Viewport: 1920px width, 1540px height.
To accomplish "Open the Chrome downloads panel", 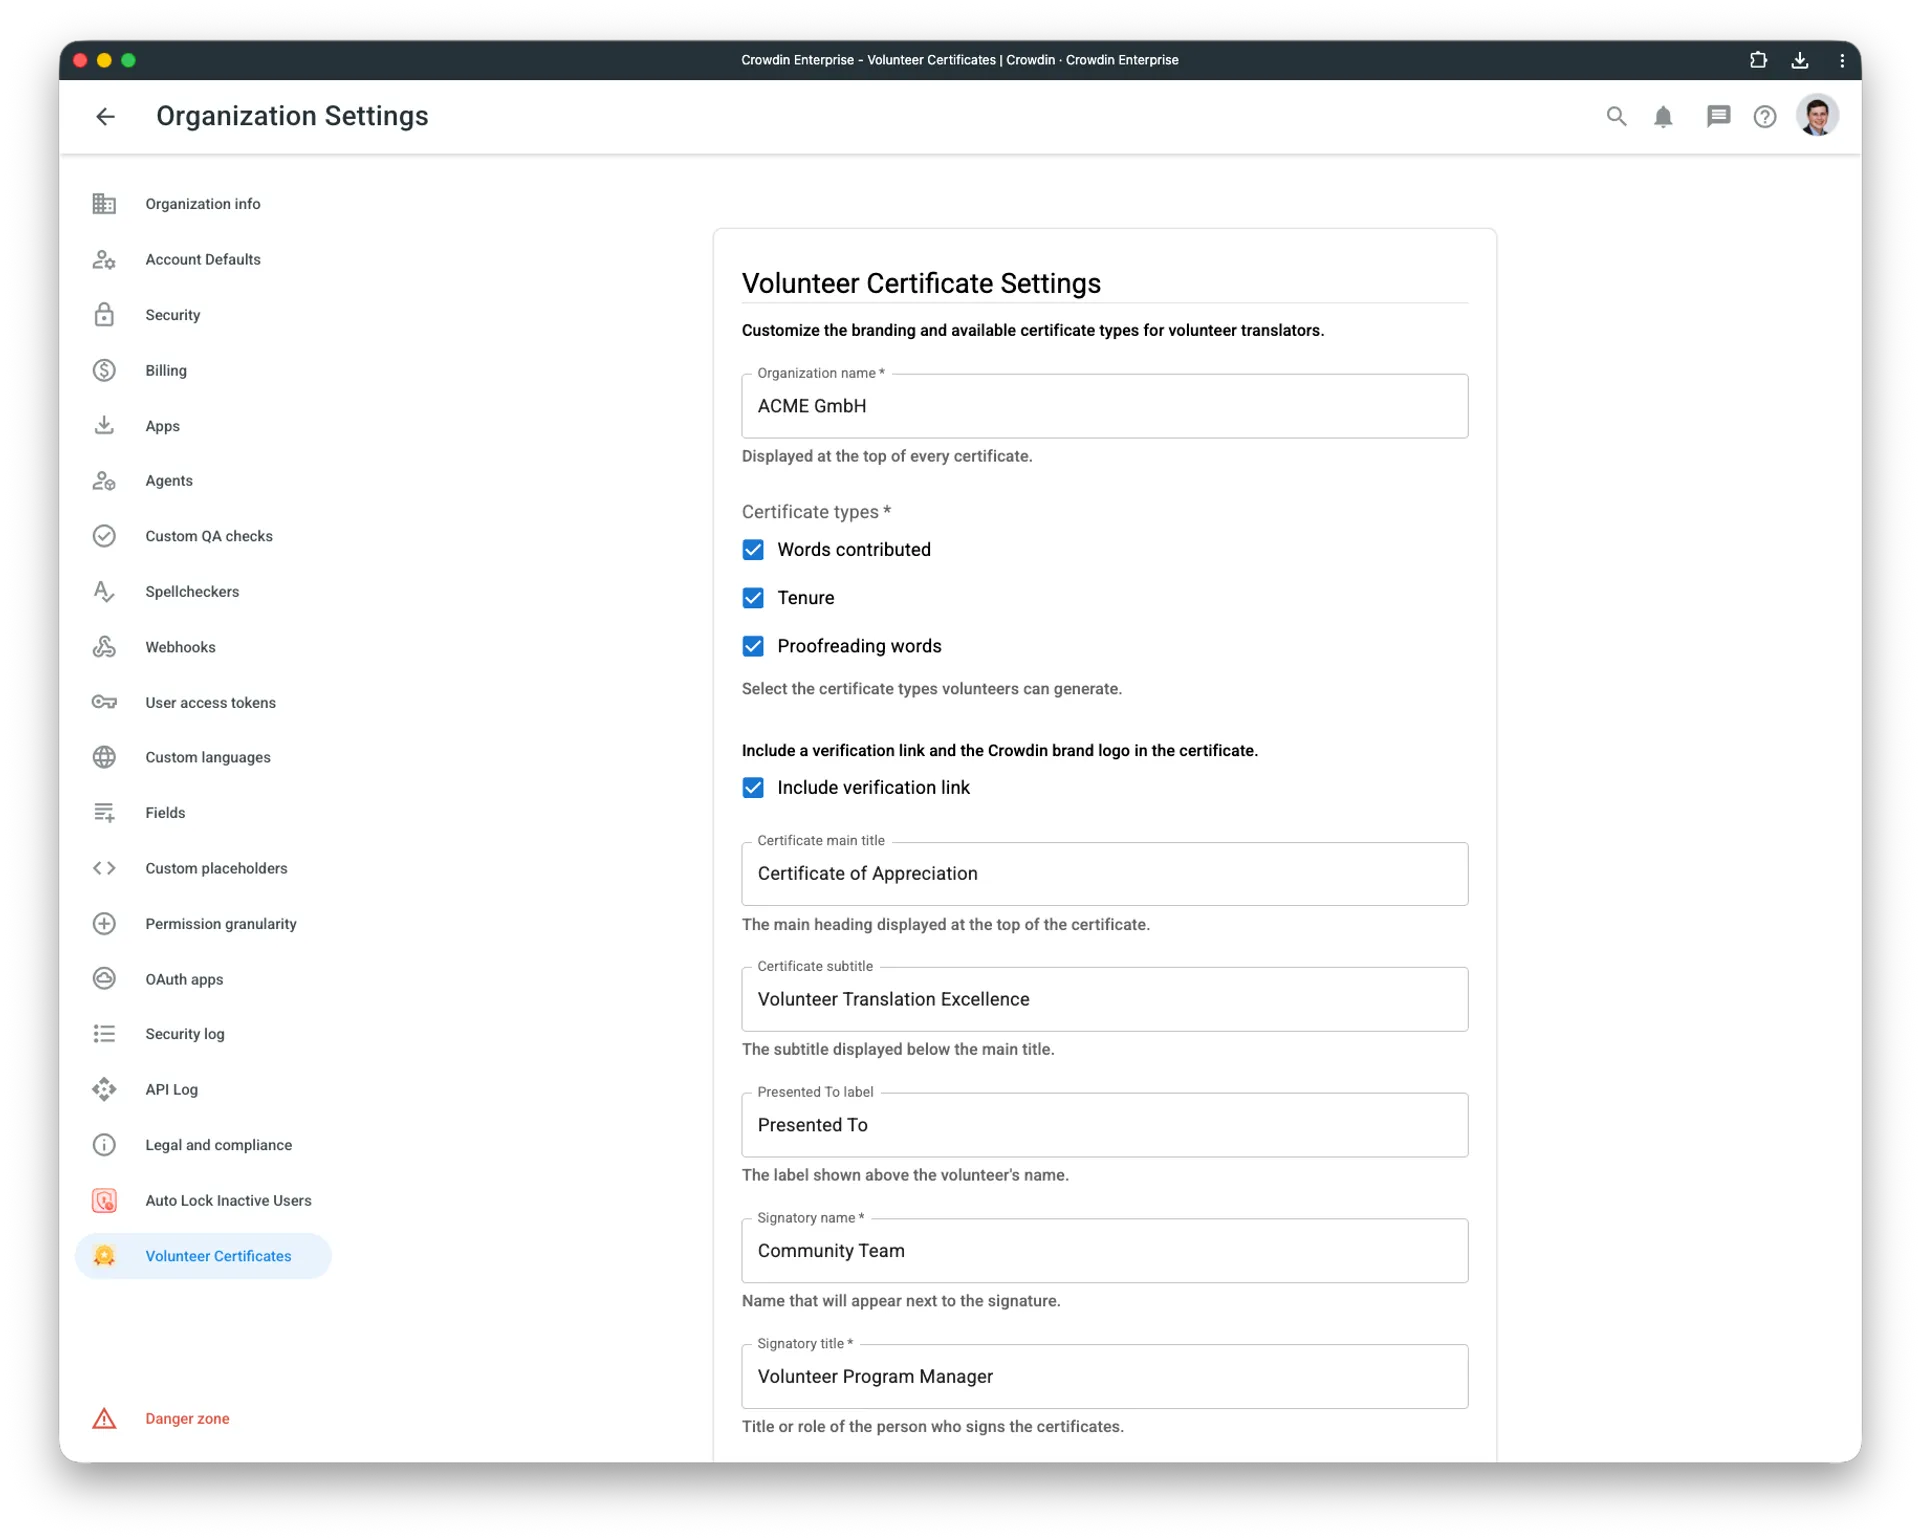I will point(1799,60).
